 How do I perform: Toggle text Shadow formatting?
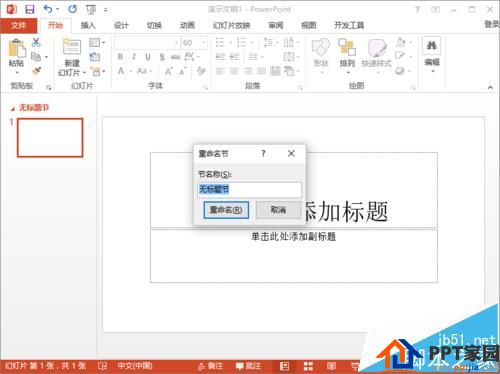[162, 57]
